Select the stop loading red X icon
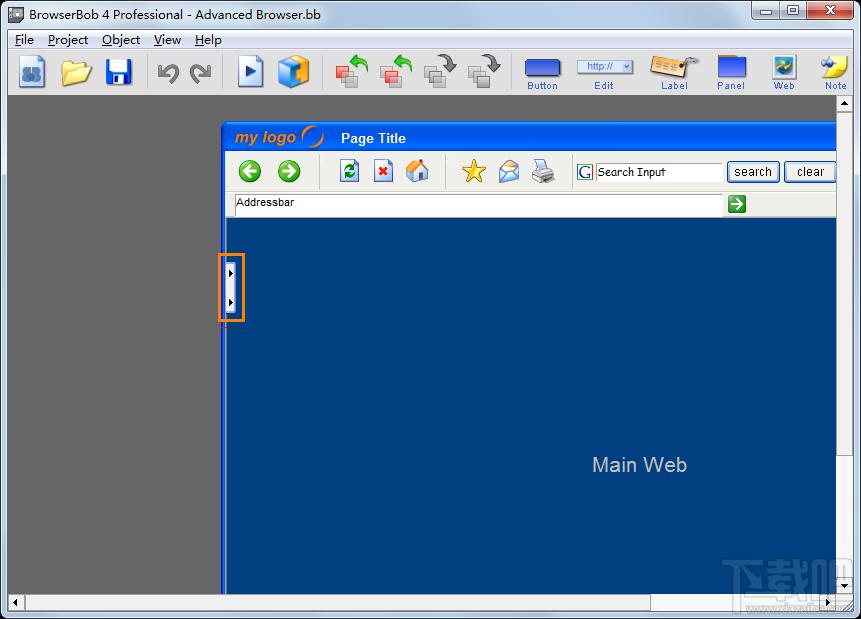Viewport: 861px width, 619px height. pos(383,171)
